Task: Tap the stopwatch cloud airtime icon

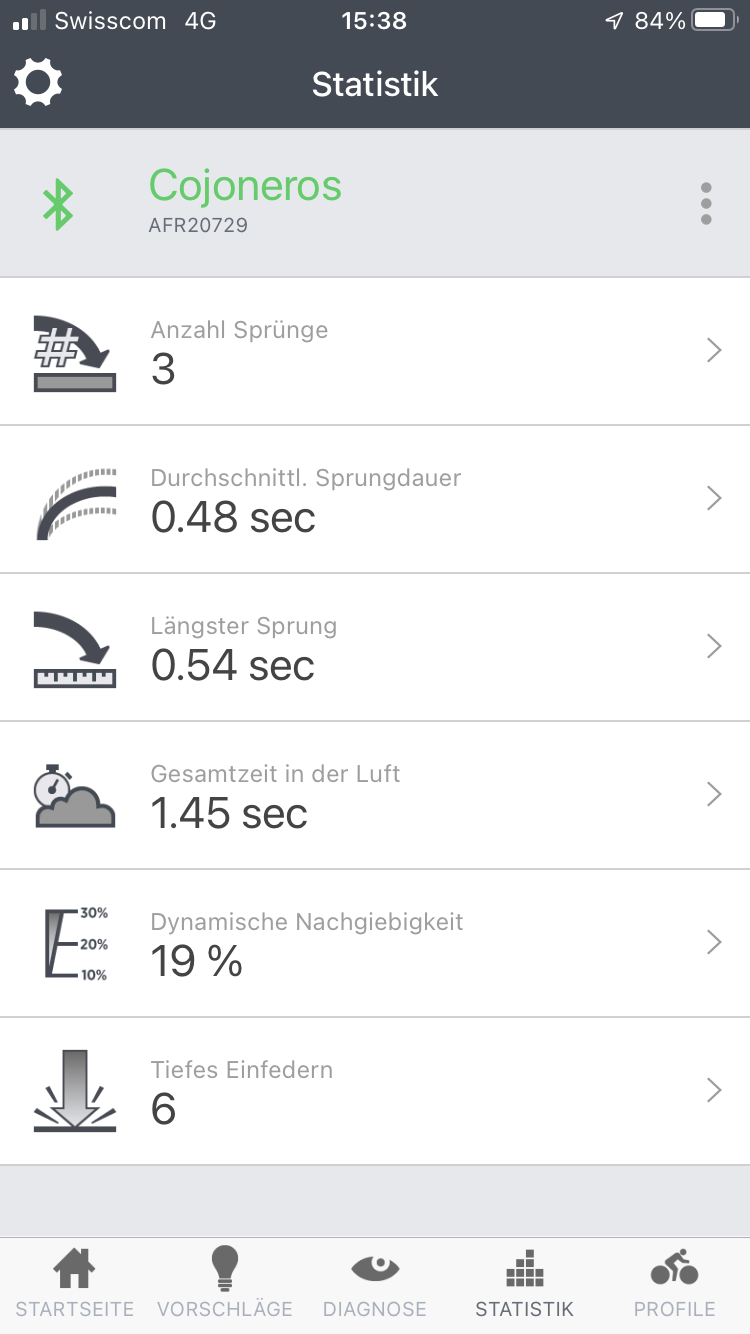Action: [x=74, y=796]
